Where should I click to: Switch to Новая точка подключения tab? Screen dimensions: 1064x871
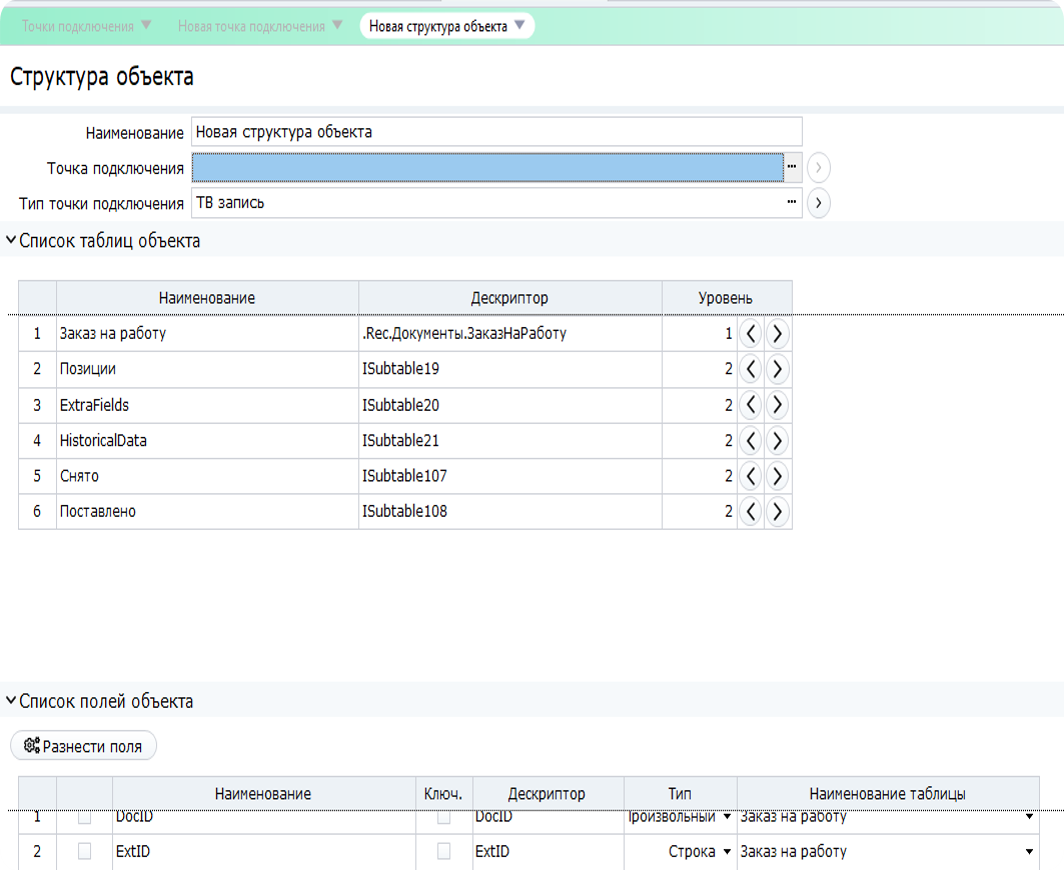(251, 26)
